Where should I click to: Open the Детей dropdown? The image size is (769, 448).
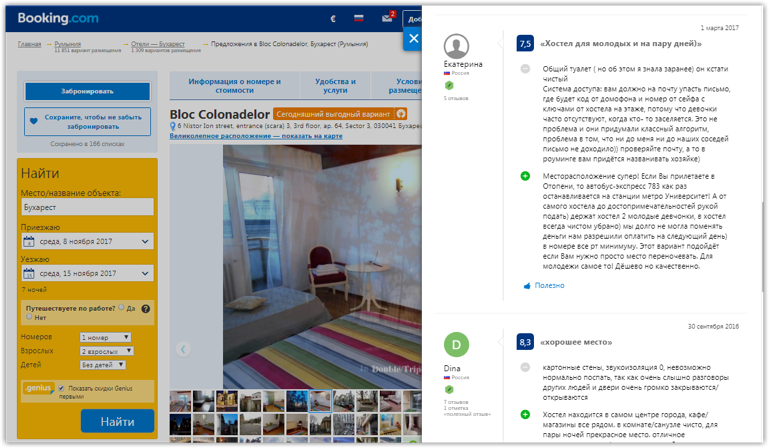pos(103,365)
